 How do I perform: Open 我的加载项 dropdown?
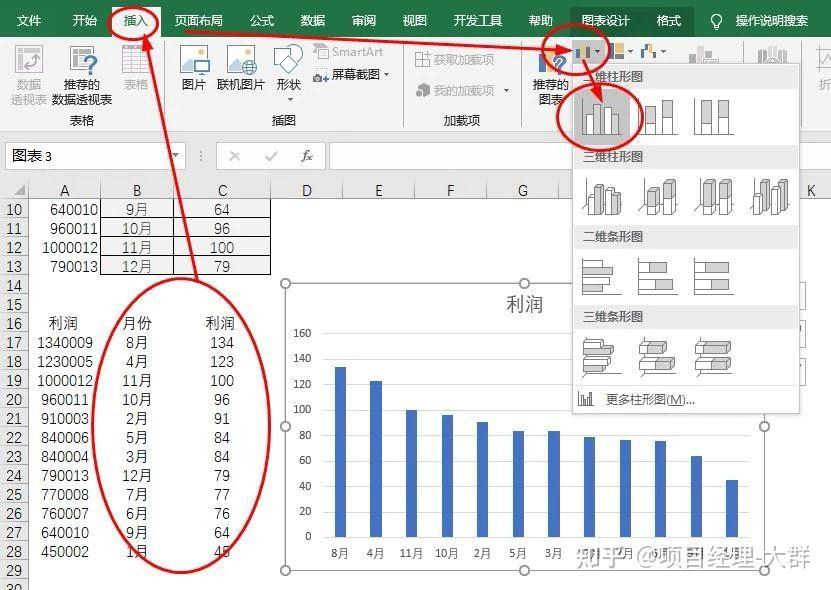click(462, 90)
